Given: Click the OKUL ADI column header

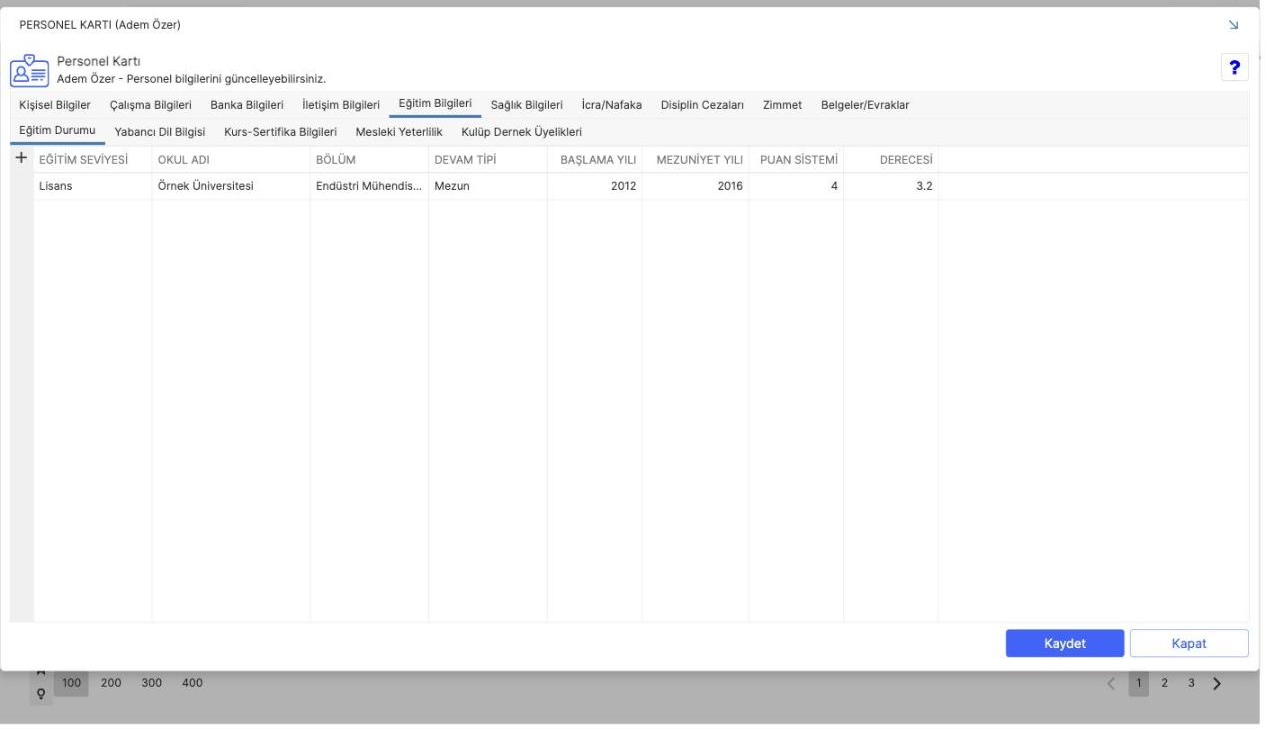Looking at the screenshot, I should point(231,159).
